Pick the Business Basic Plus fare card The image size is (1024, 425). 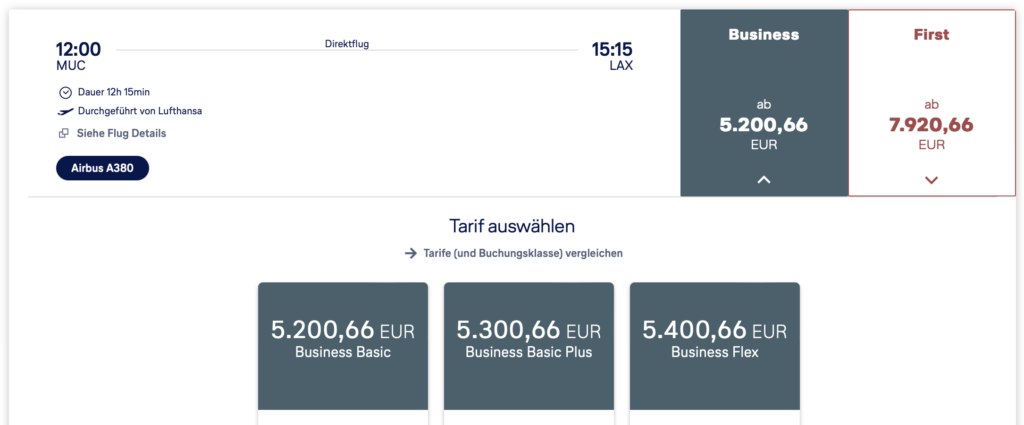point(529,339)
